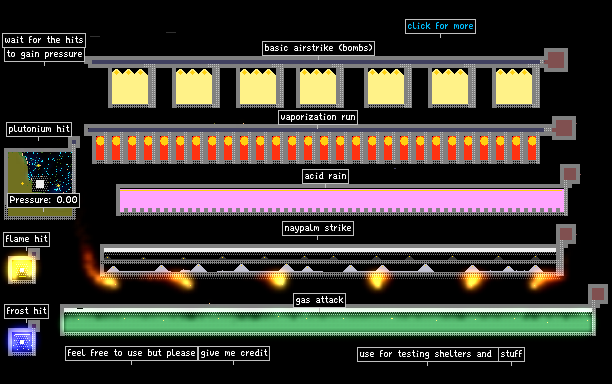
Task: Click the plutonium hit chamber
Action: point(40,183)
